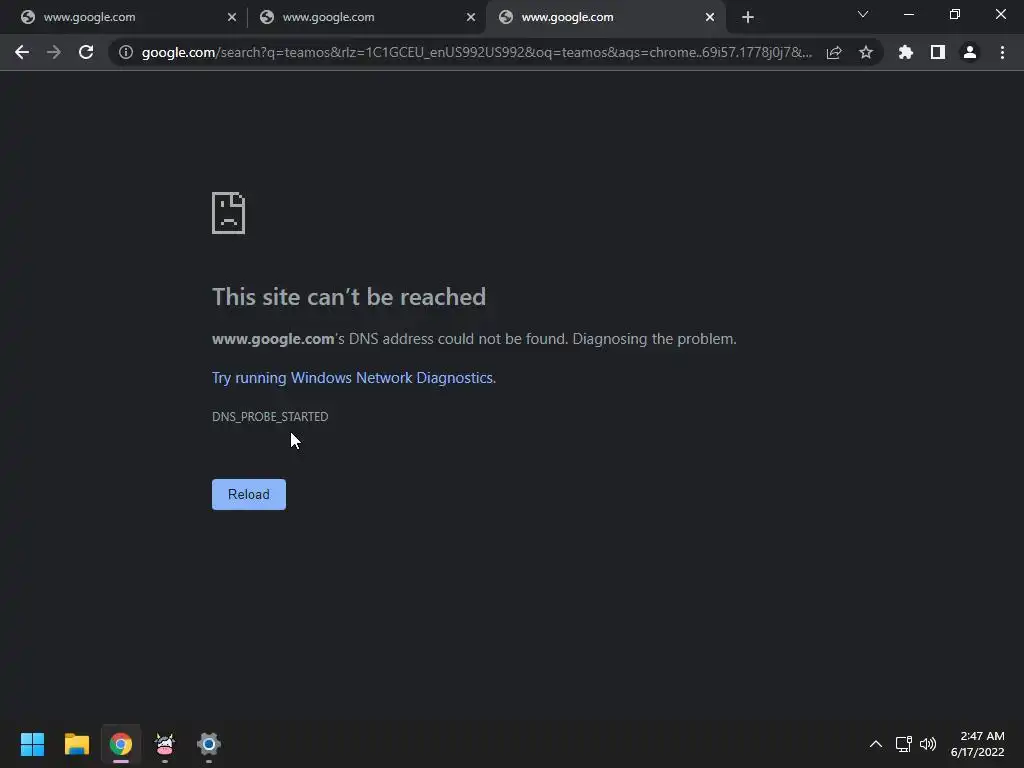Click the blue Reload button
Image resolution: width=1024 pixels, height=768 pixels.
(249, 494)
